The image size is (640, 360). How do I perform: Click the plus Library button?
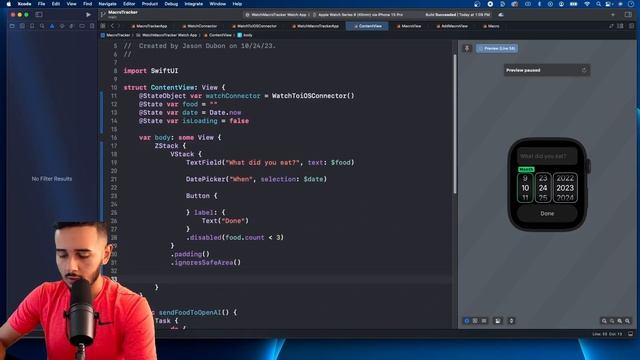click(613, 15)
